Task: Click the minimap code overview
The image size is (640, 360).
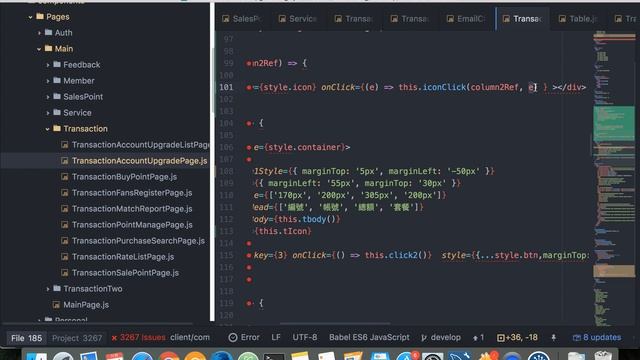Action: click(x=614, y=178)
